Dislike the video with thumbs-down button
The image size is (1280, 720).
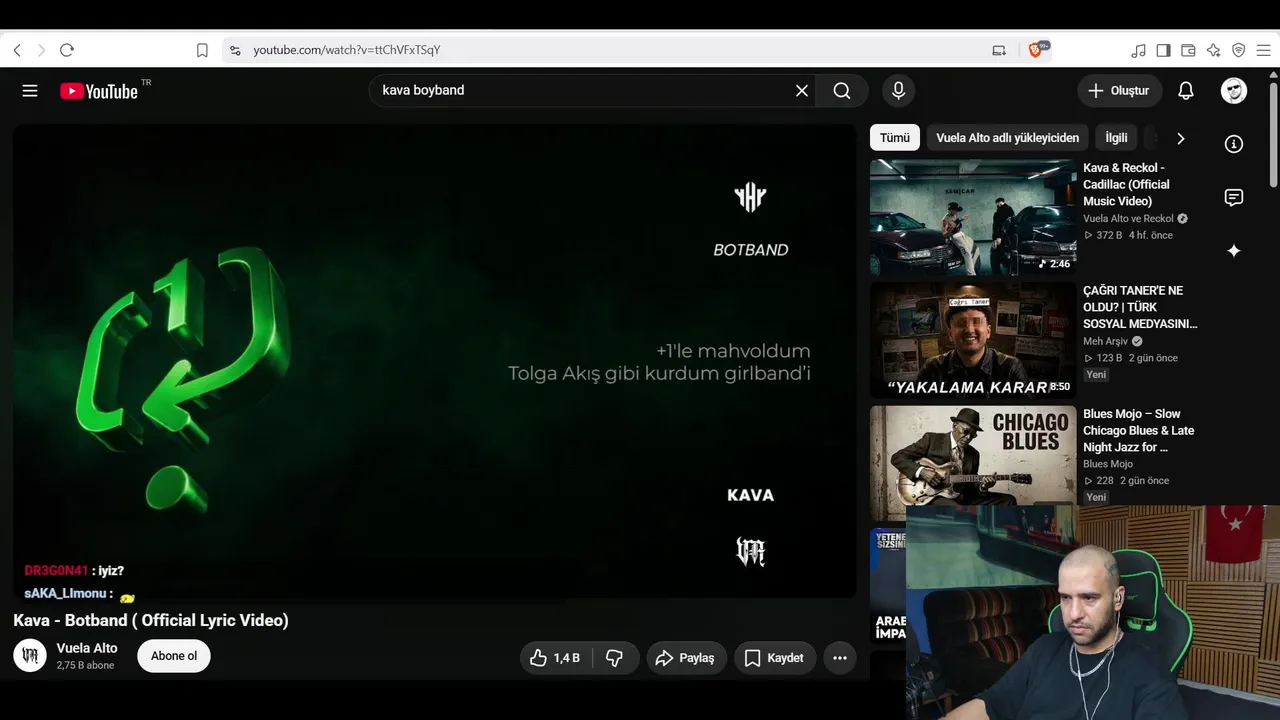click(x=615, y=658)
